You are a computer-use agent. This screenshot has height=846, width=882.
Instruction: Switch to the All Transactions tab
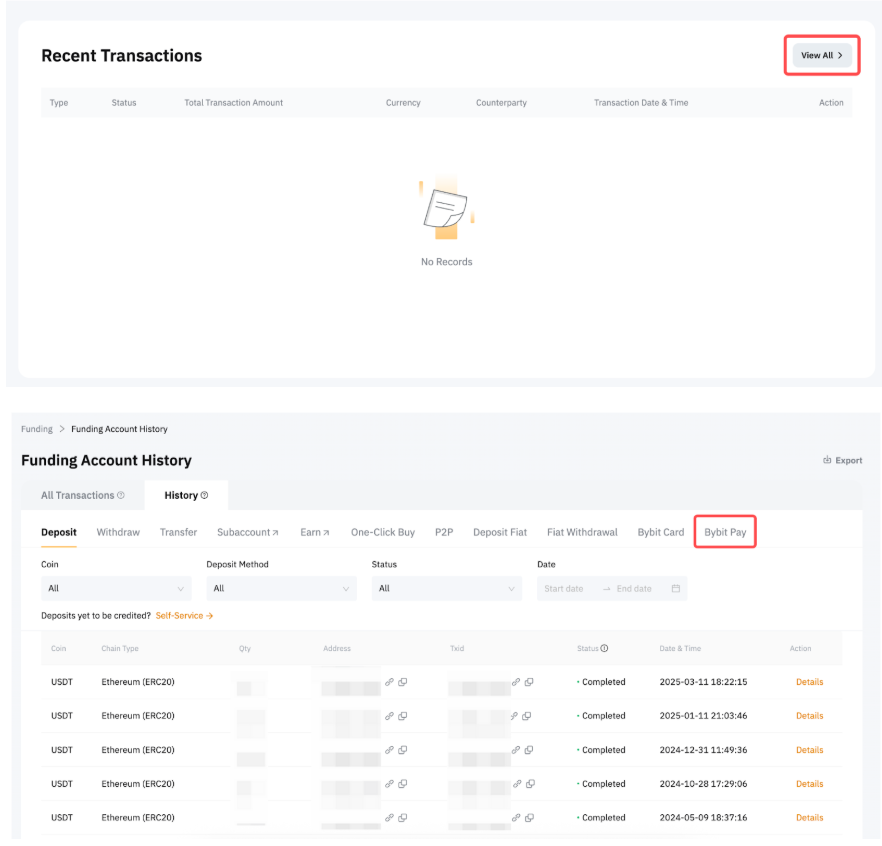pos(77,496)
